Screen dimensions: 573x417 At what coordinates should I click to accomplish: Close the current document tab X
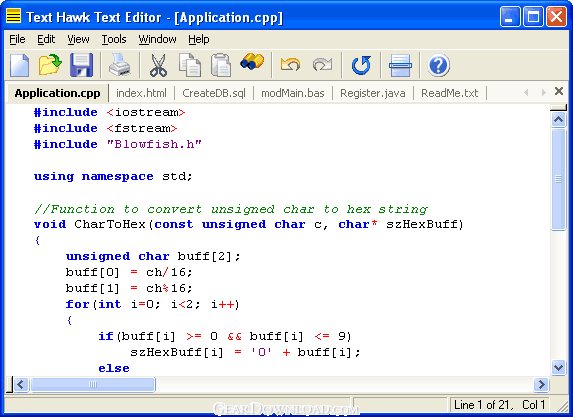[x=559, y=91]
